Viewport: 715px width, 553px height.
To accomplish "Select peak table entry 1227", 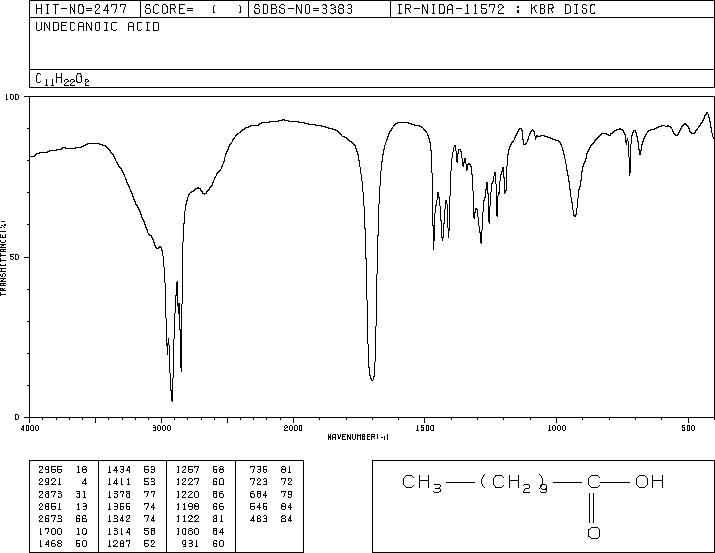I will tap(200, 482).
